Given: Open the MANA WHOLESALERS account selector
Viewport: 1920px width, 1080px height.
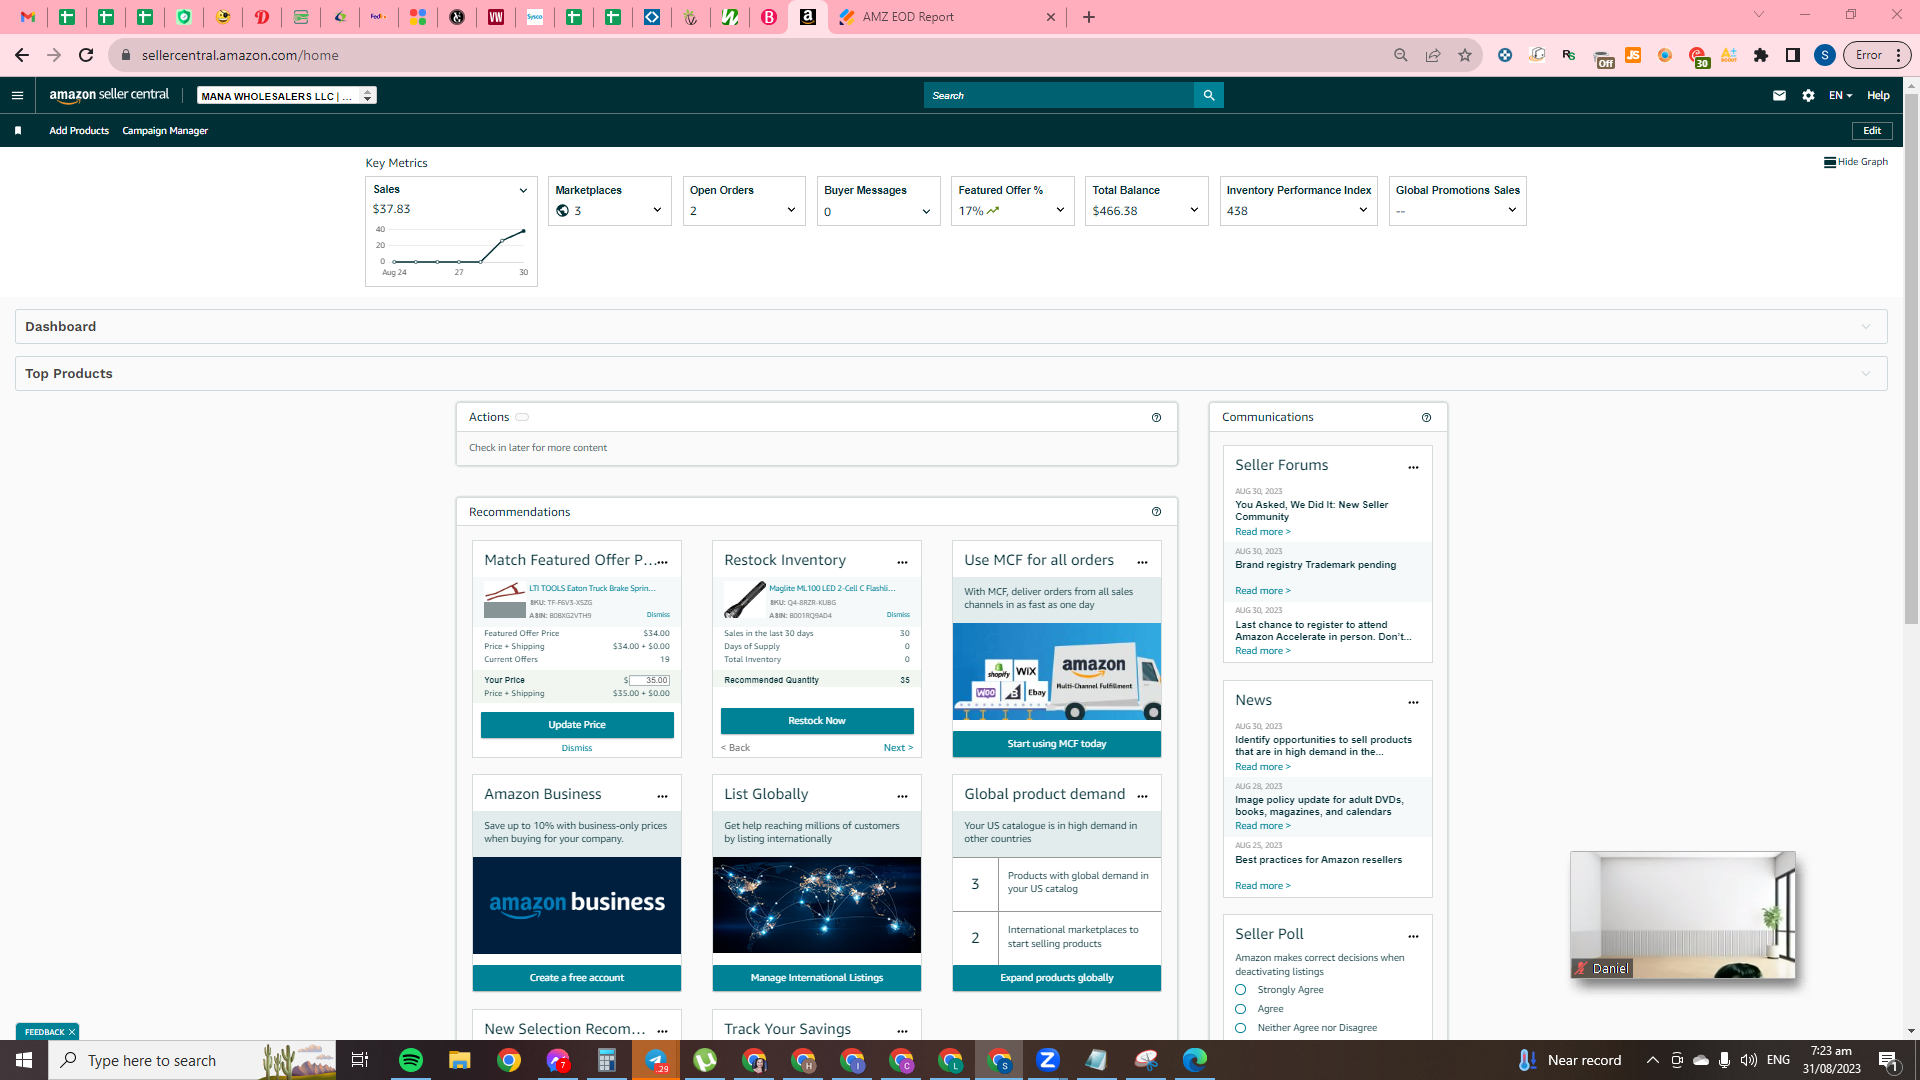Looking at the screenshot, I should [x=287, y=96].
